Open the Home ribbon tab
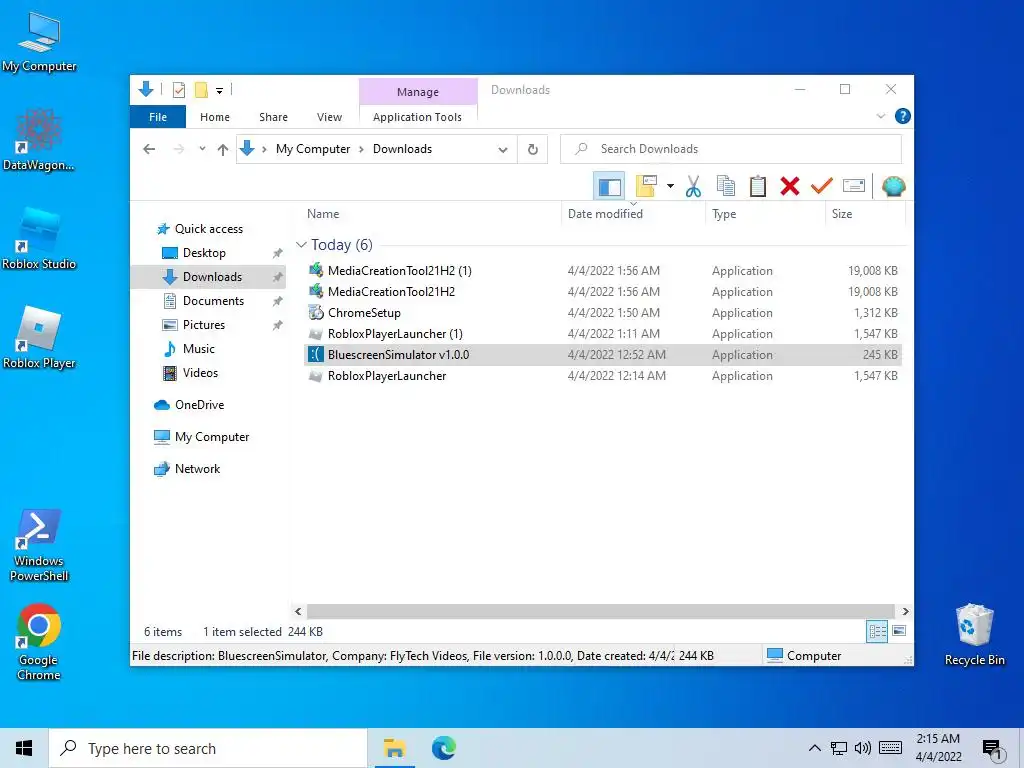 point(215,117)
